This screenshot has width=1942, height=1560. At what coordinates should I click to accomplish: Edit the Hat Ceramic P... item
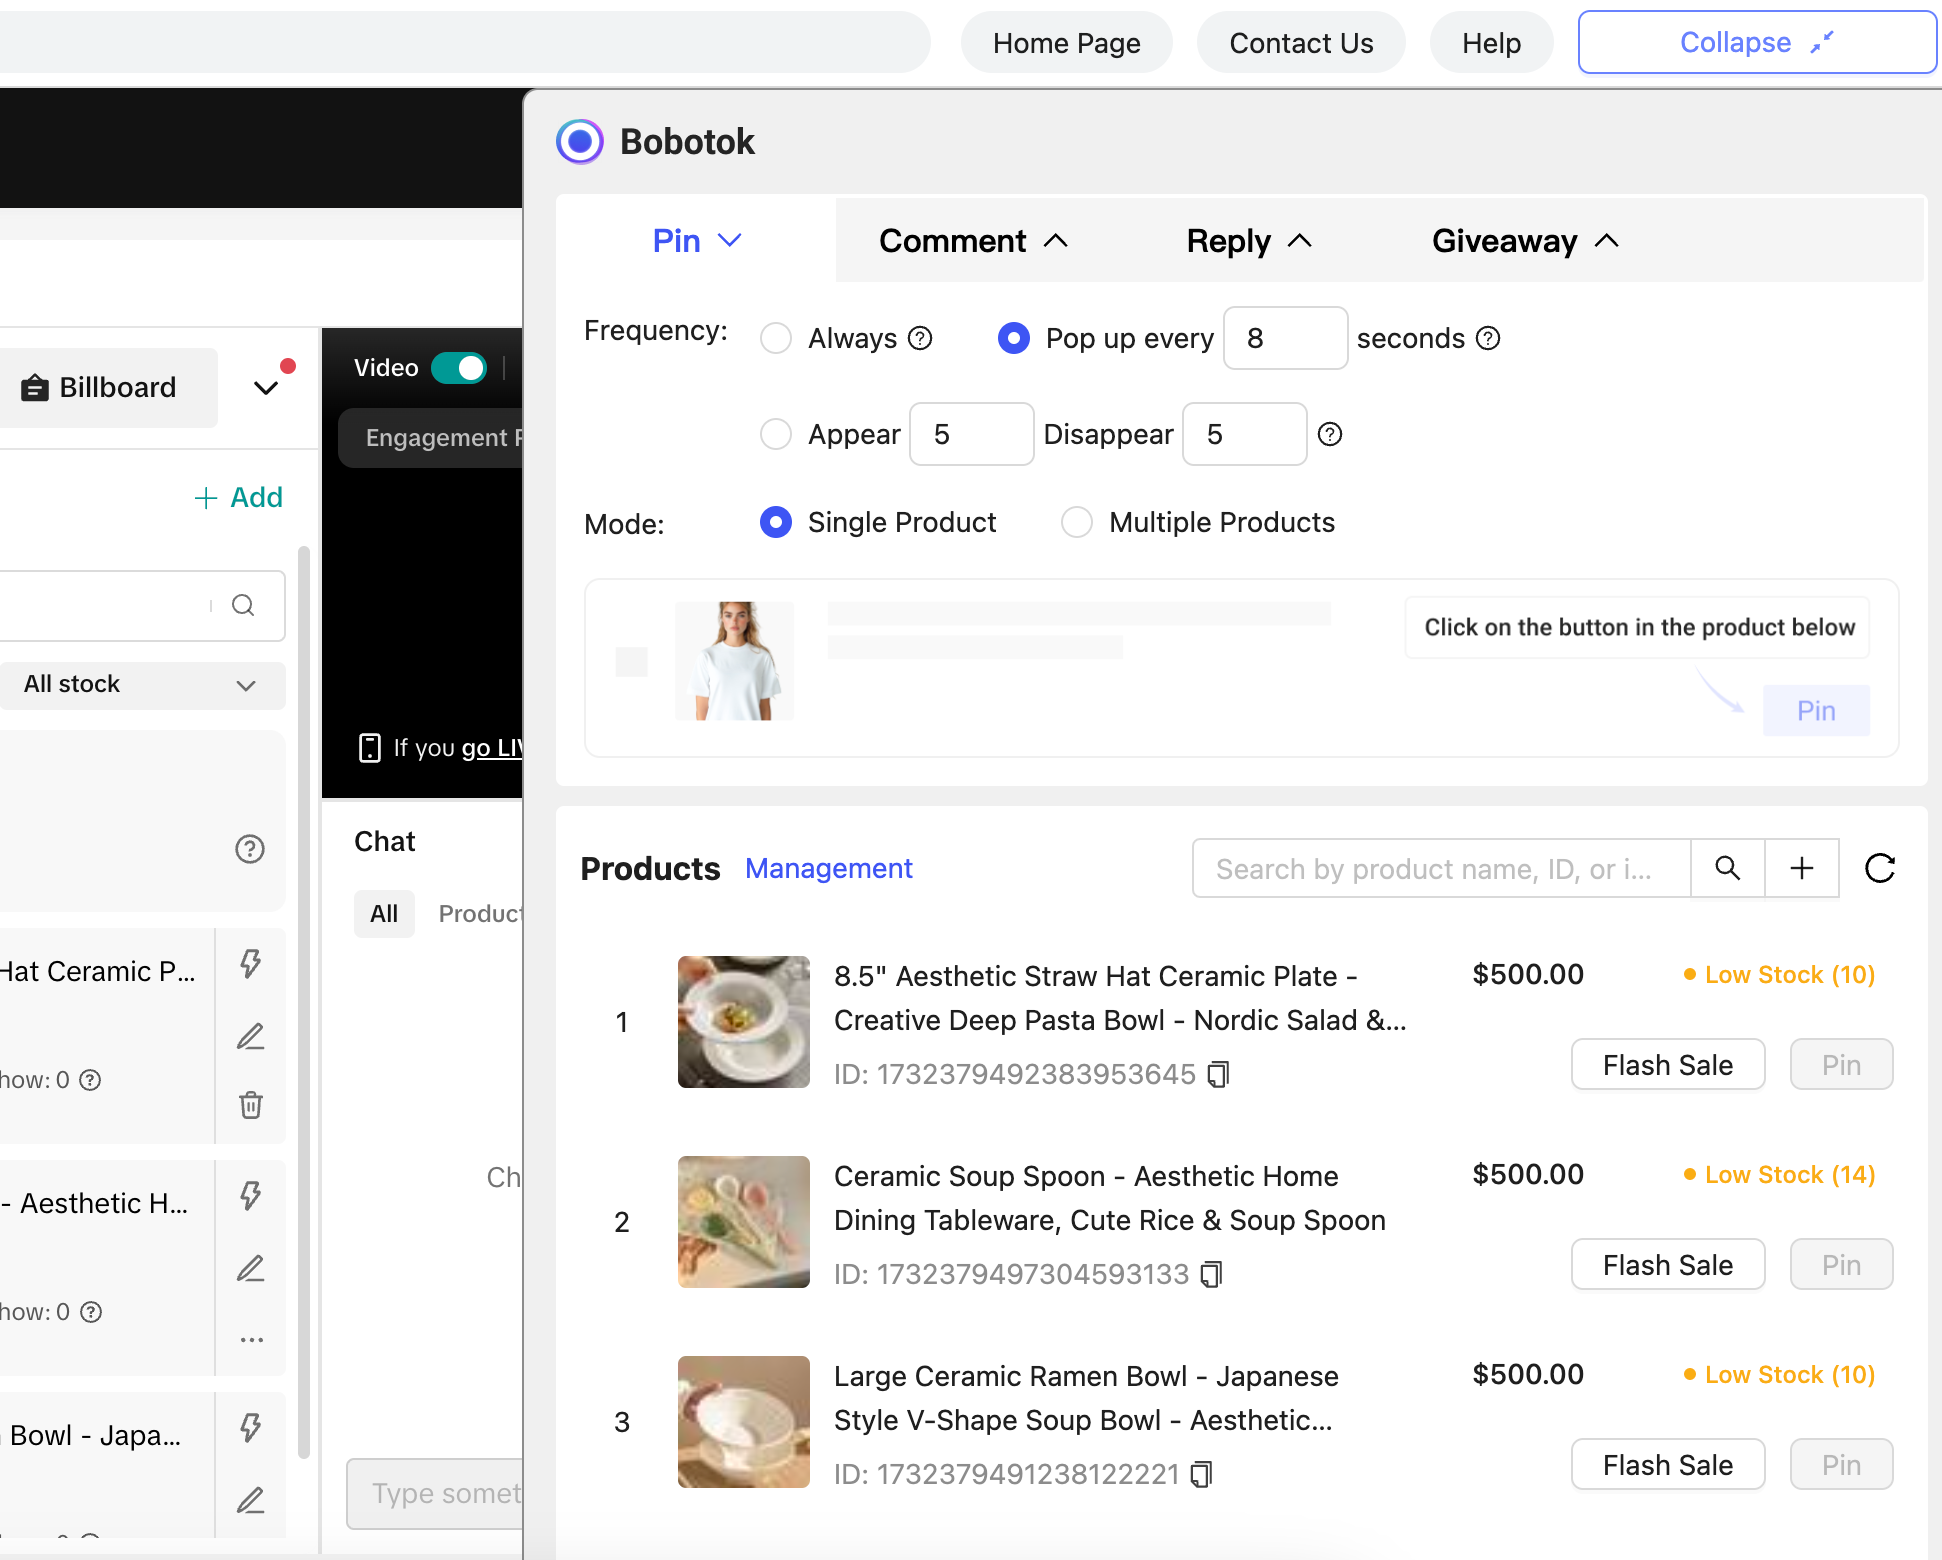coord(251,1036)
